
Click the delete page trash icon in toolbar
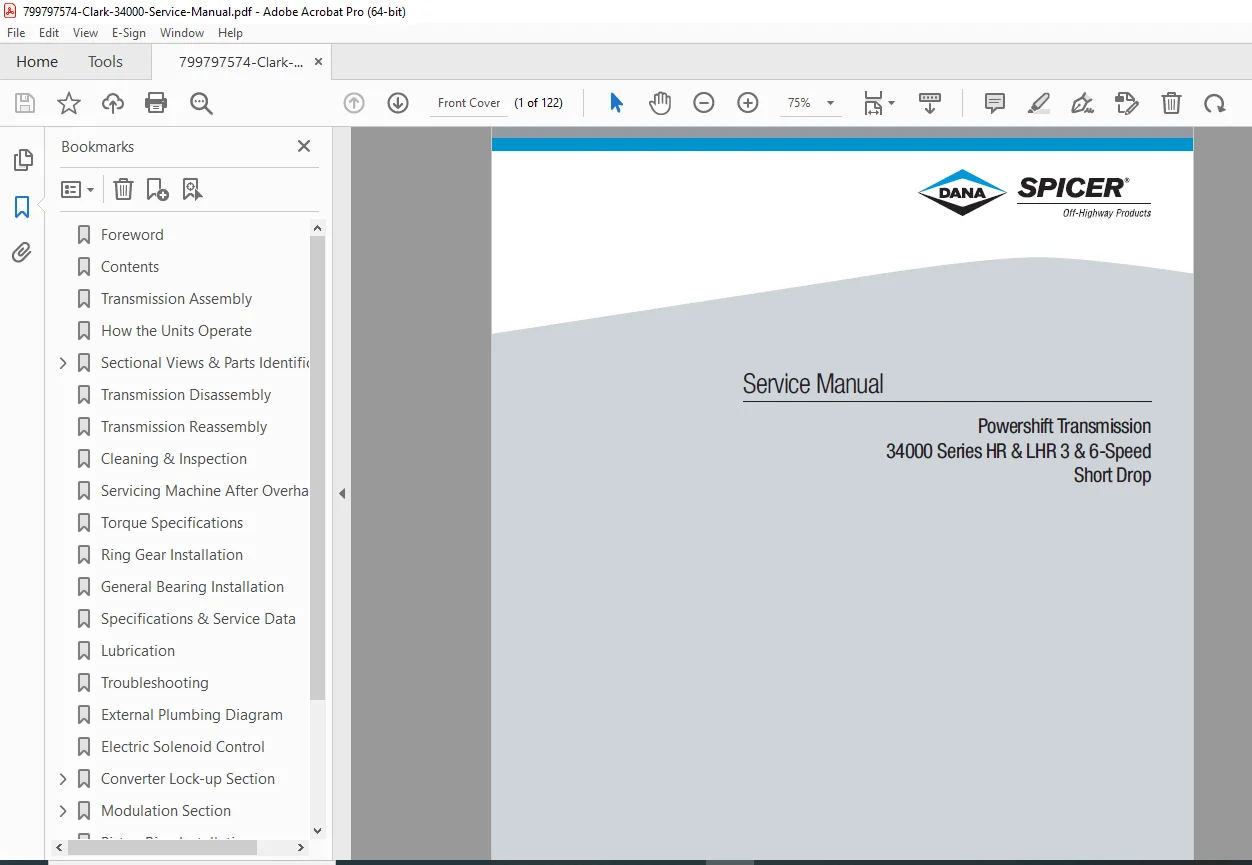coord(1171,103)
